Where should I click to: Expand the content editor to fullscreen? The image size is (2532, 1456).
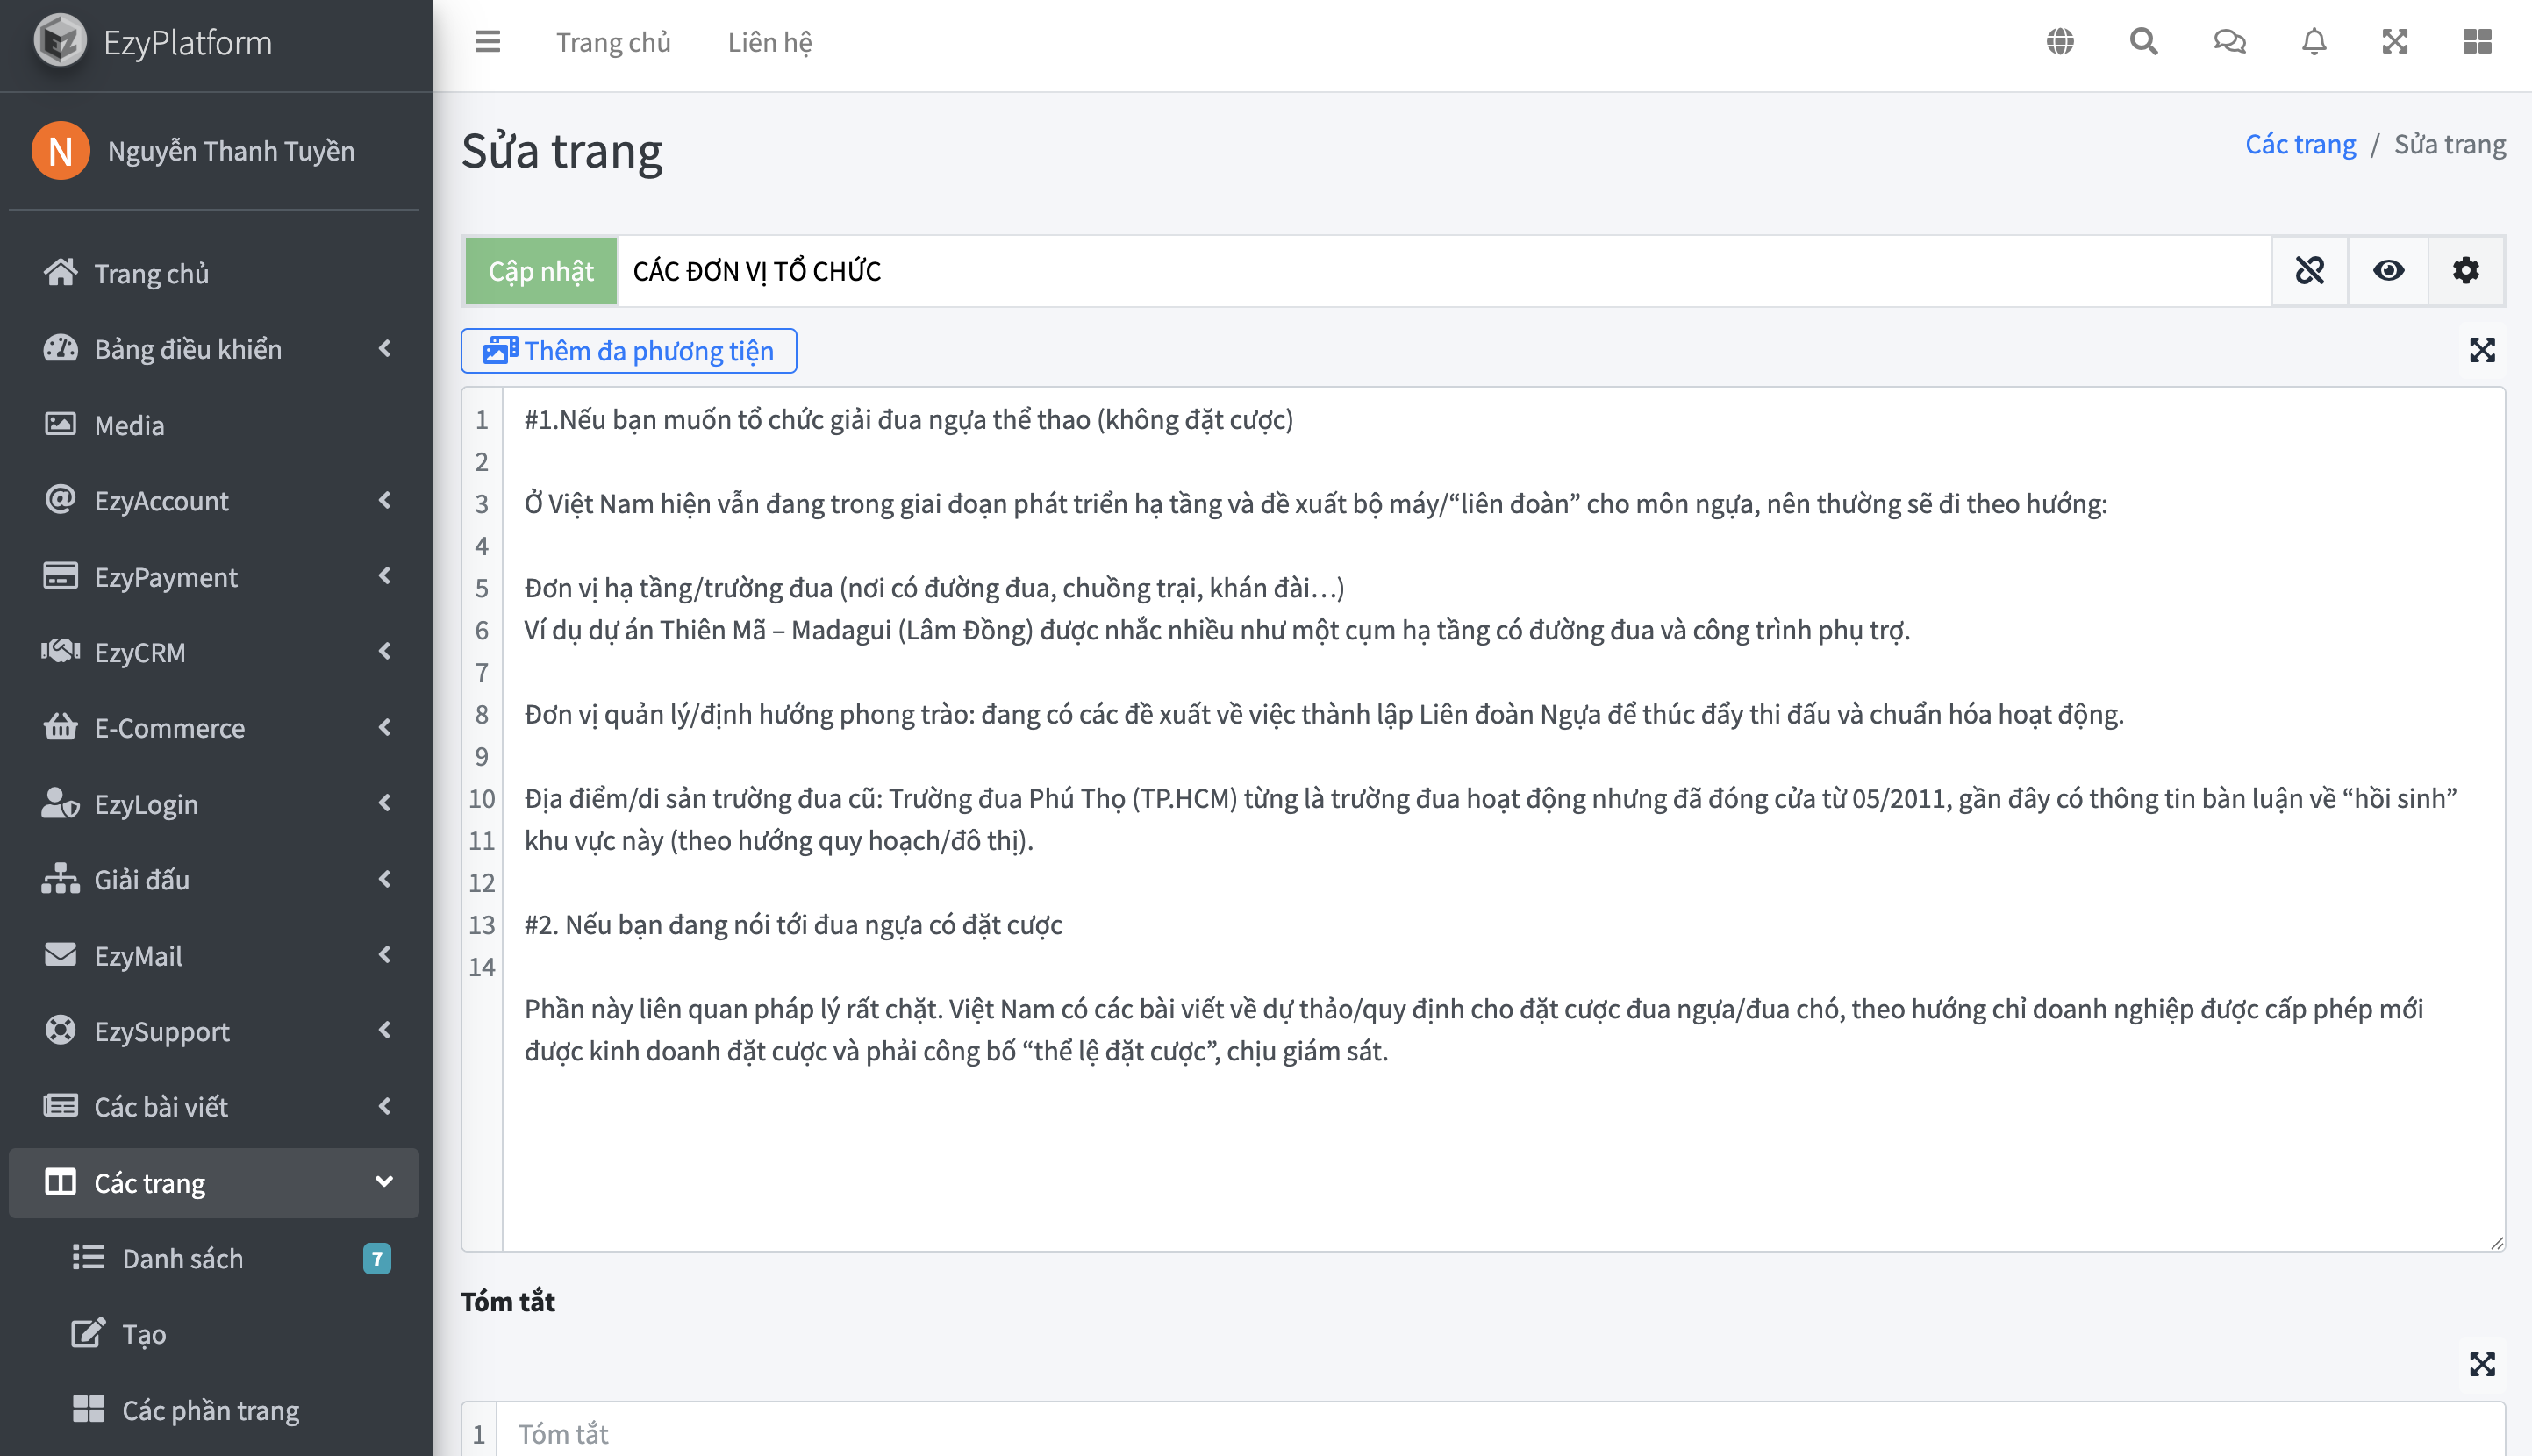pyautogui.click(x=2481, y=350)
